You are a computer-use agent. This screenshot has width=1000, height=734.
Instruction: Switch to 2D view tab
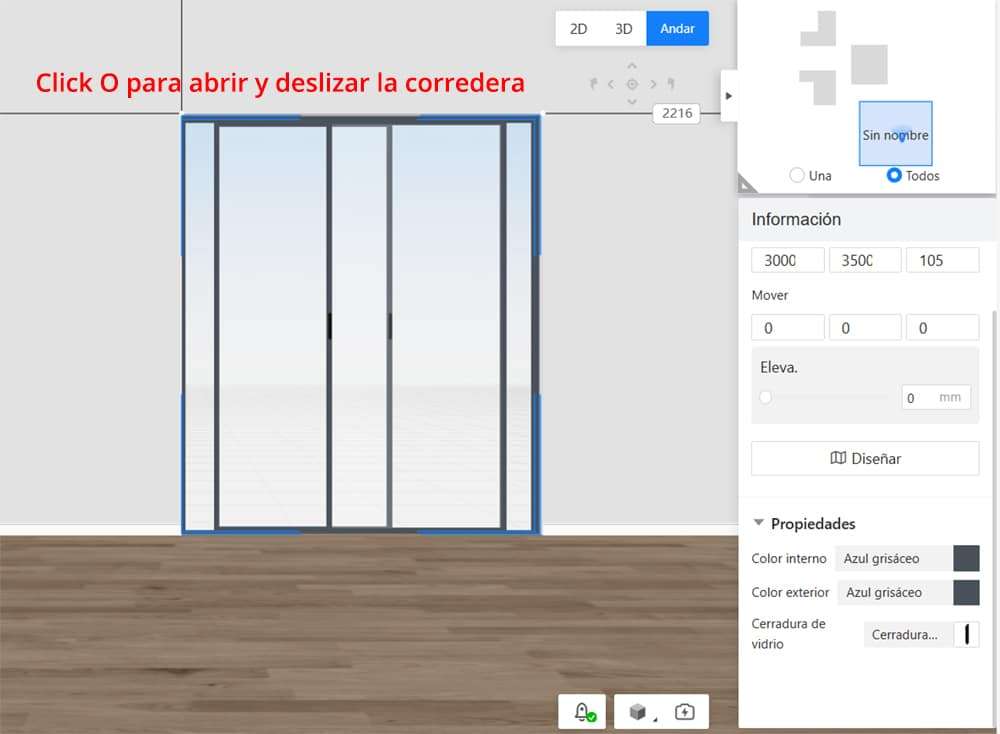pos(578,29)
